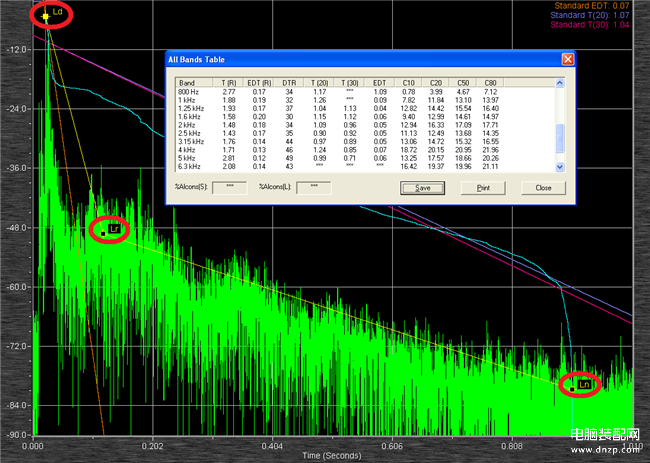The height and width of the screenshot is (463, 650).
Task: Click the %Alcons(L) value field
Action: [x=314, y=186]
